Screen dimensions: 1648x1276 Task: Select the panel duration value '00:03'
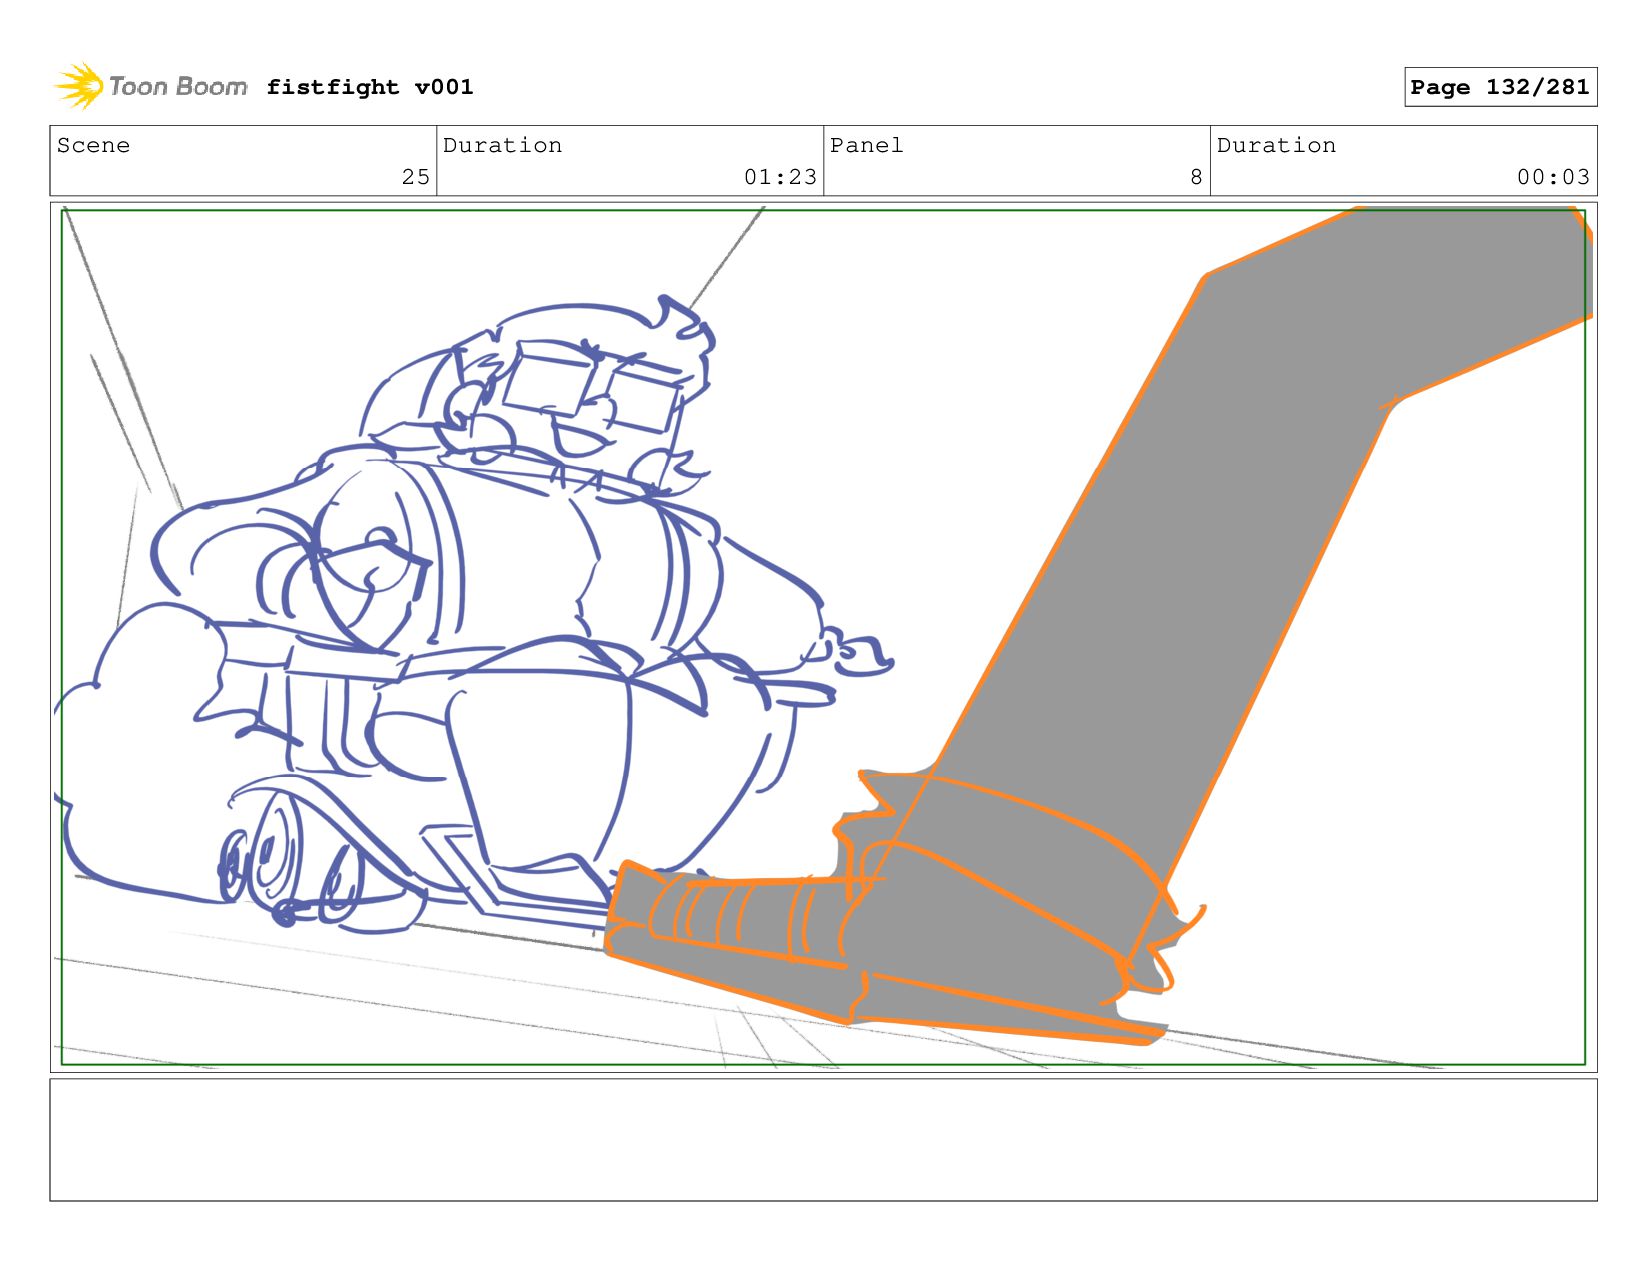click(x=1553, y=177)
